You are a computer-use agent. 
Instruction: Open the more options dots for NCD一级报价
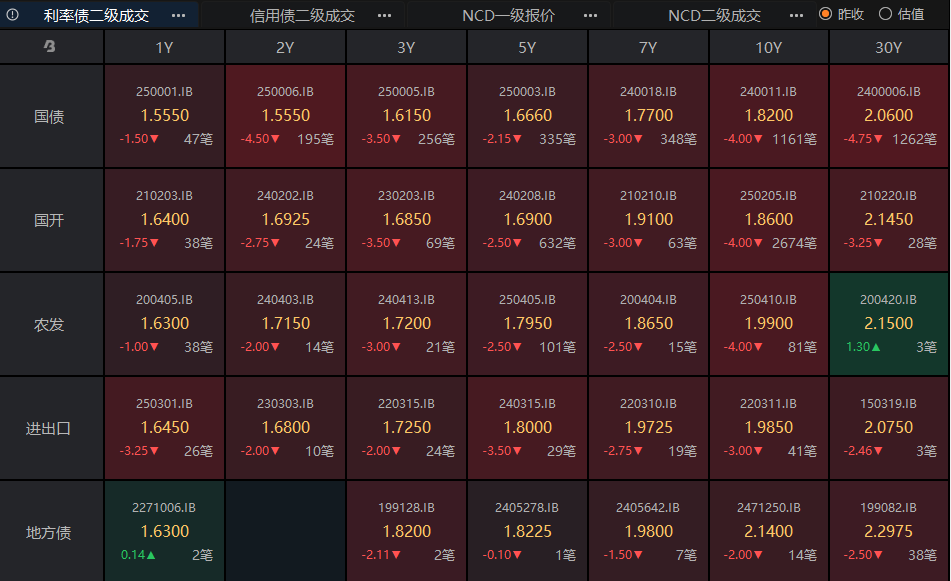click(x=591, y=15)
